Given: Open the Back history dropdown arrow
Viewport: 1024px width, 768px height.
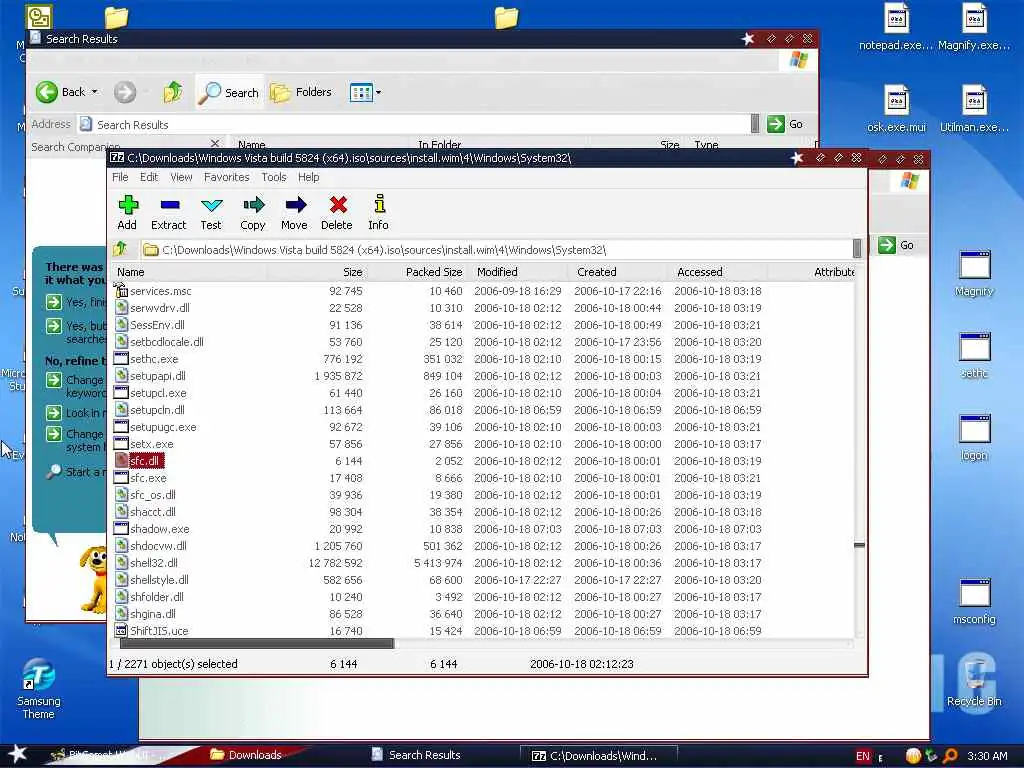Looking at the screenshot, I should 95,92.
